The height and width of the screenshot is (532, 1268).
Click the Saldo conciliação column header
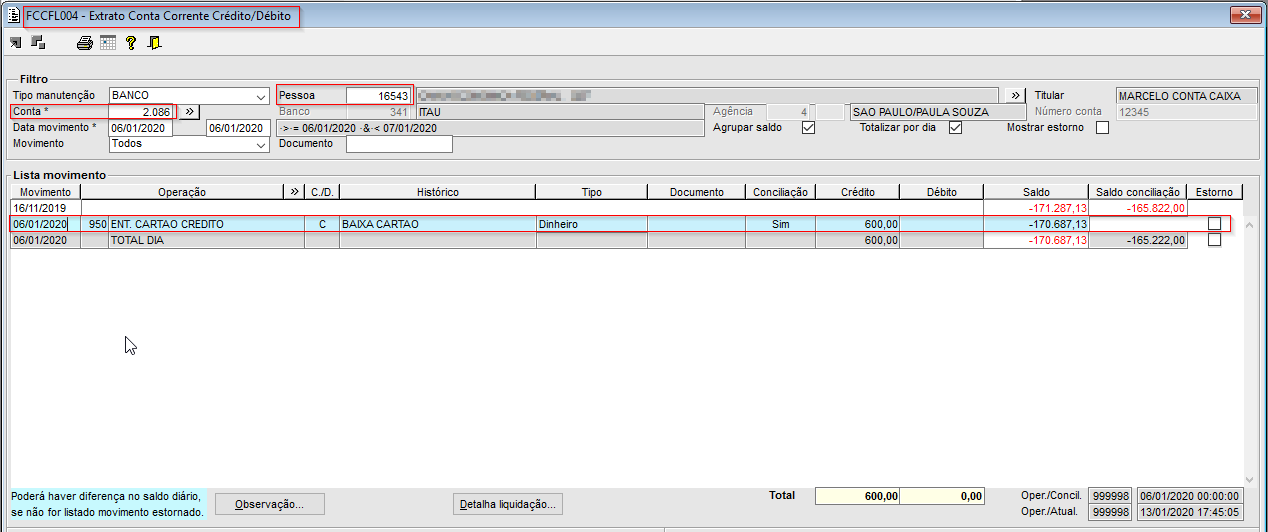point(1138,192)
